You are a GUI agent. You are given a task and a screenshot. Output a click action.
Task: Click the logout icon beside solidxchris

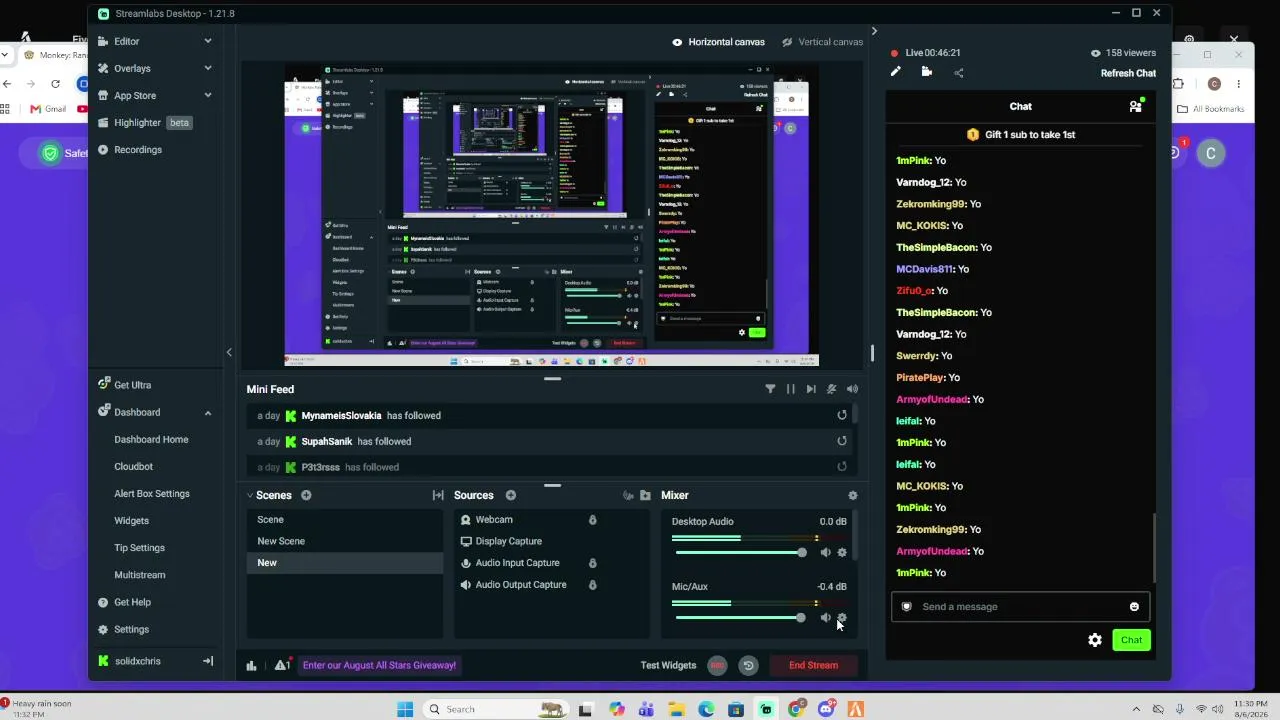pyautogui.click(x=208, y=661)
